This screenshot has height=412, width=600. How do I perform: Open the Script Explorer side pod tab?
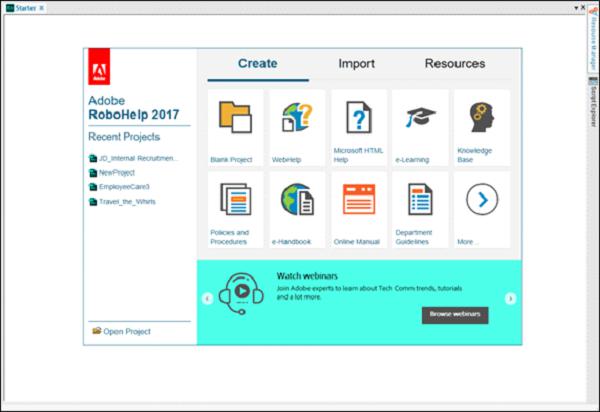593,102
